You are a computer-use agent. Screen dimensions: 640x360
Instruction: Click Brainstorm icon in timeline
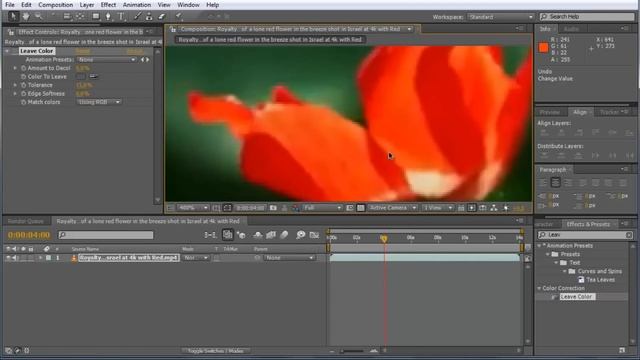tap(301, 235)
